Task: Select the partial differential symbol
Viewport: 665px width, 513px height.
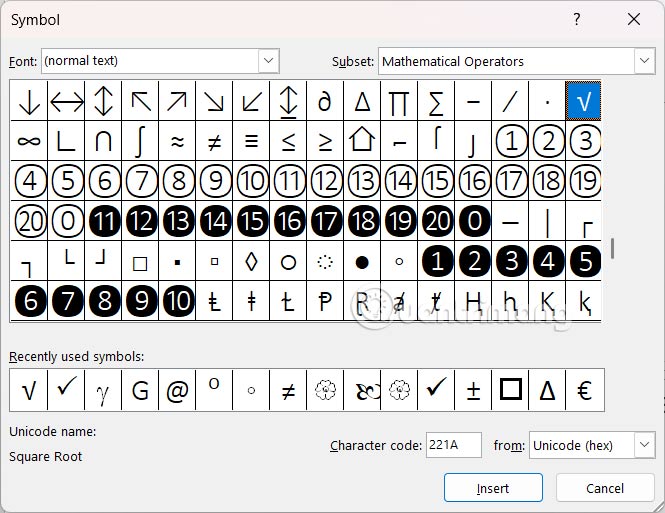Action: pyautogui.click(x=325, y=101)
